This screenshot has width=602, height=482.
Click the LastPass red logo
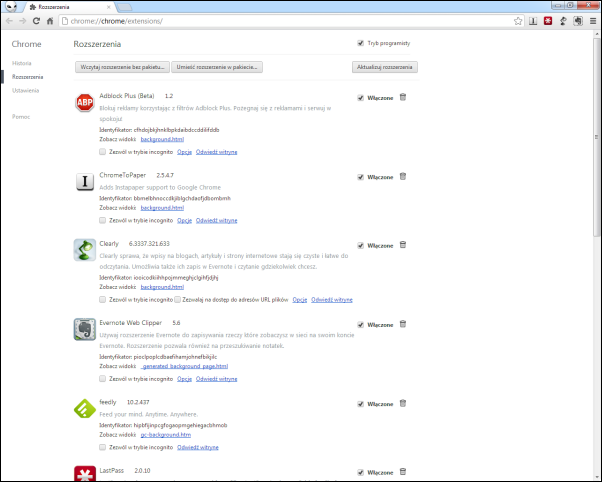click(x=84, y=473)
